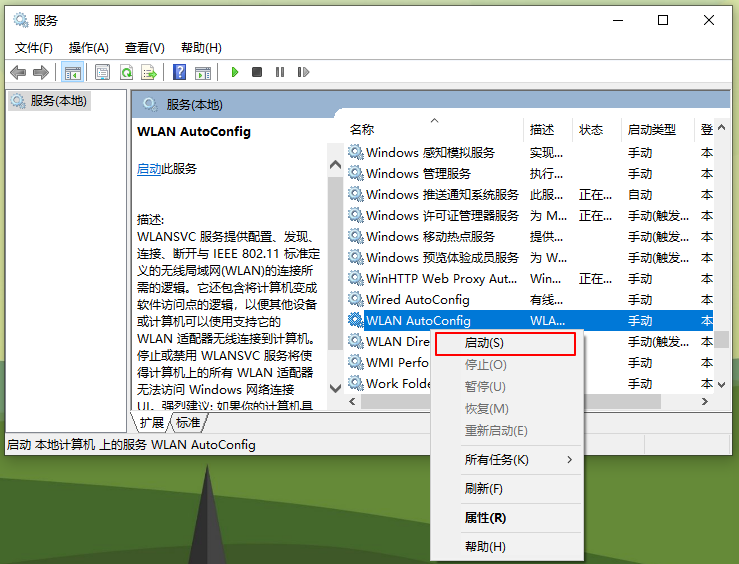This screenshot has width=739, height=564.
Task: Toggle the show/hide console tree icon
Action: pyautogui.click(x=72, y=72)
